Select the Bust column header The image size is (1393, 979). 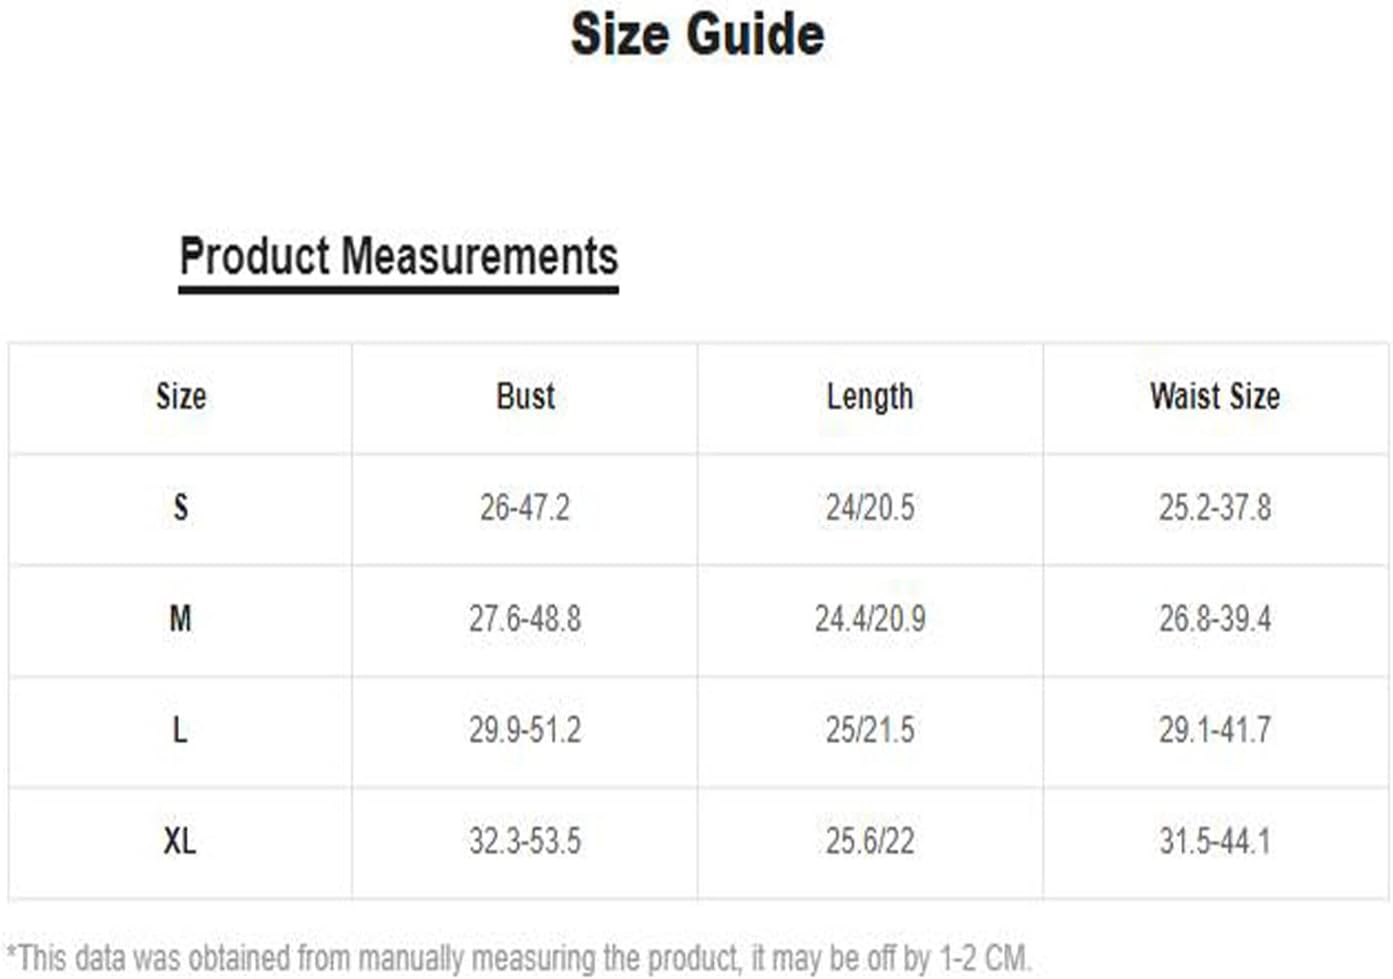tap(525, 397)
